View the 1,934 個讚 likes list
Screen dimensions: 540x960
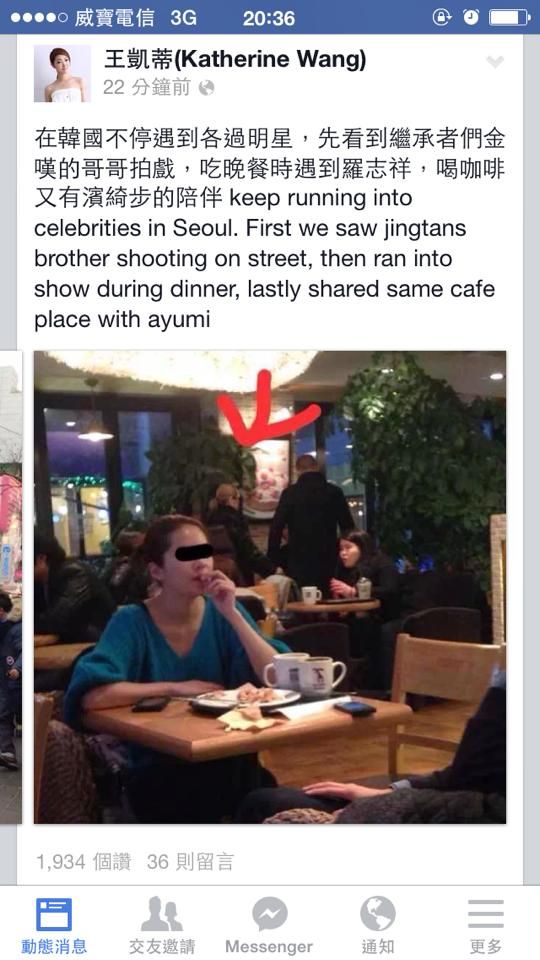click(84, 862)
